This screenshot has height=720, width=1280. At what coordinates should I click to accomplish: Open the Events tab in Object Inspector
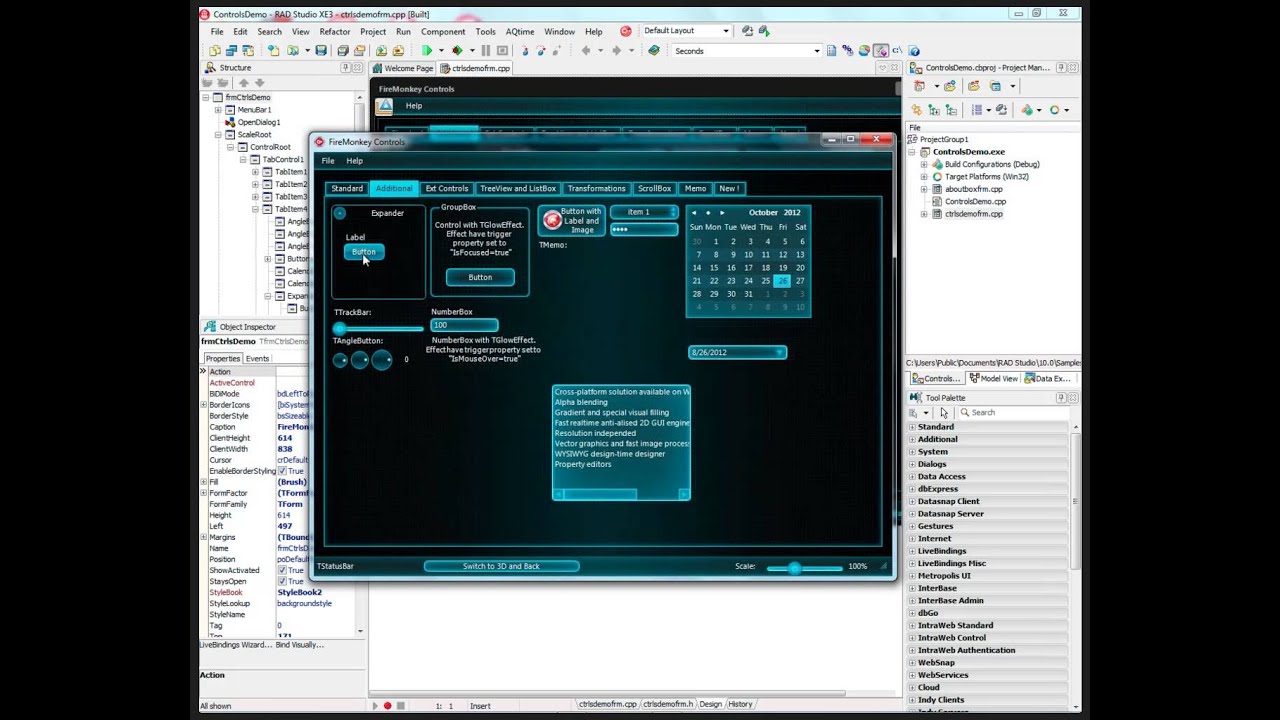[x=257, y=358]
